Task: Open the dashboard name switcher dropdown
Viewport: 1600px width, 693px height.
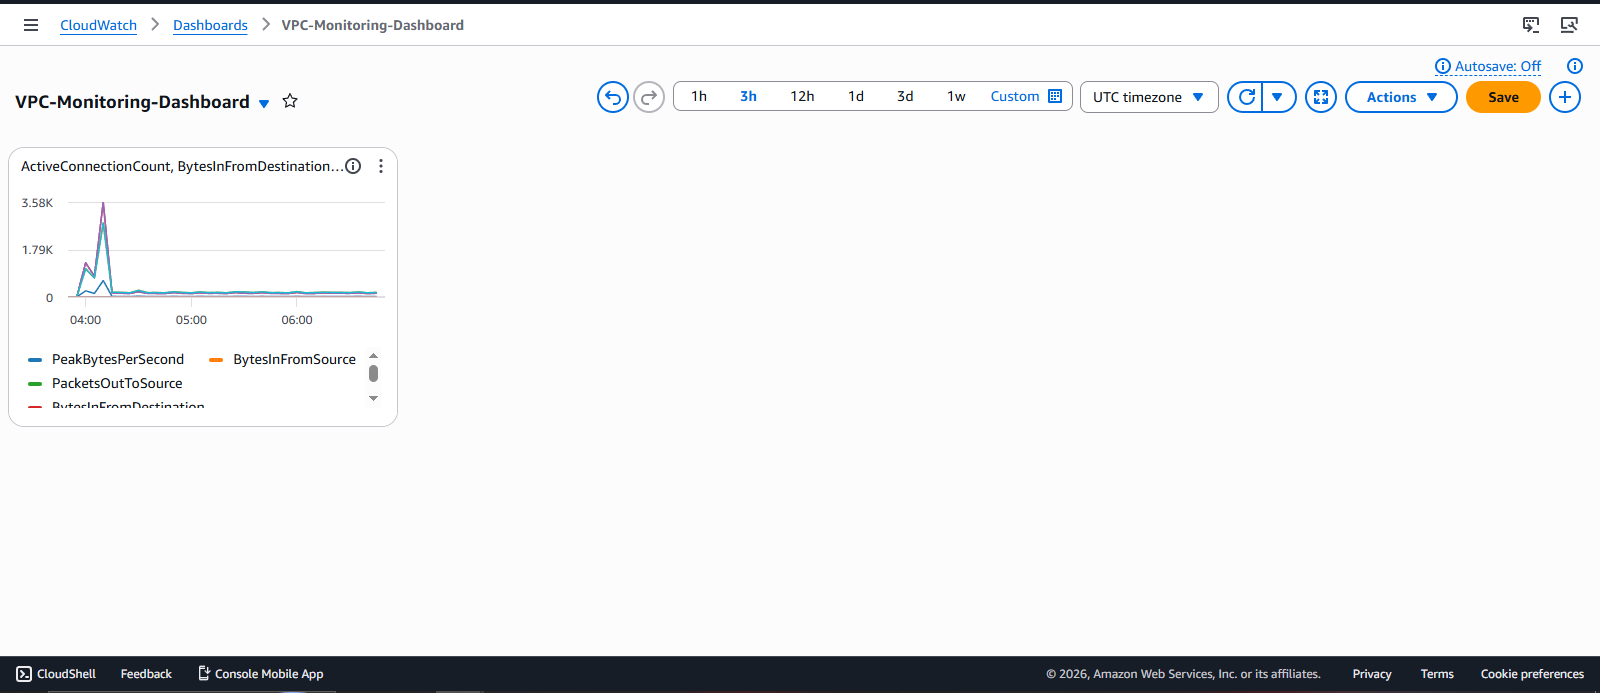Action: click(x=264, y=103)
